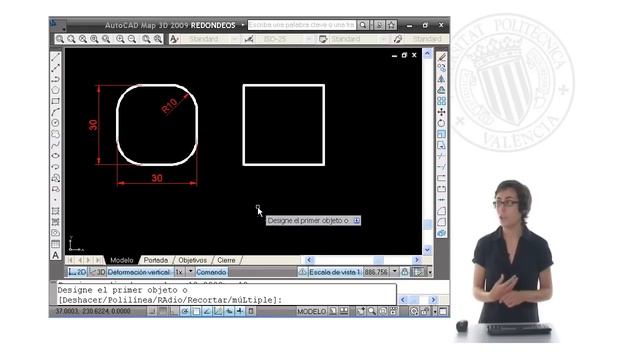The height and width of the screenshot is (360, 640).
Task: Click in the command line prompt area
Action: (x=226, y=295)
